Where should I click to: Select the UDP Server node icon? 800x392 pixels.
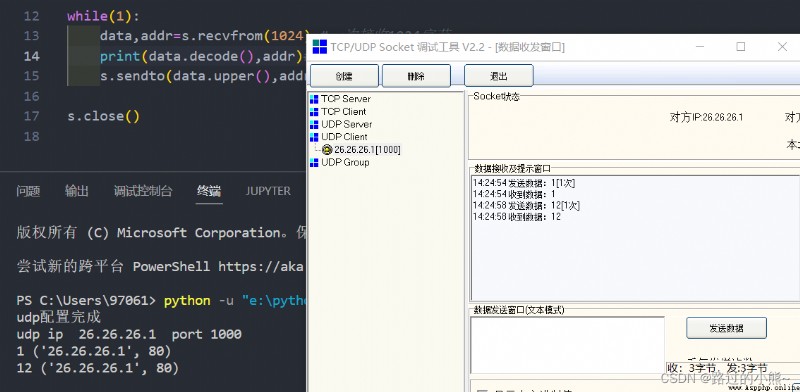pyautogui.click(x=314, y=125)
